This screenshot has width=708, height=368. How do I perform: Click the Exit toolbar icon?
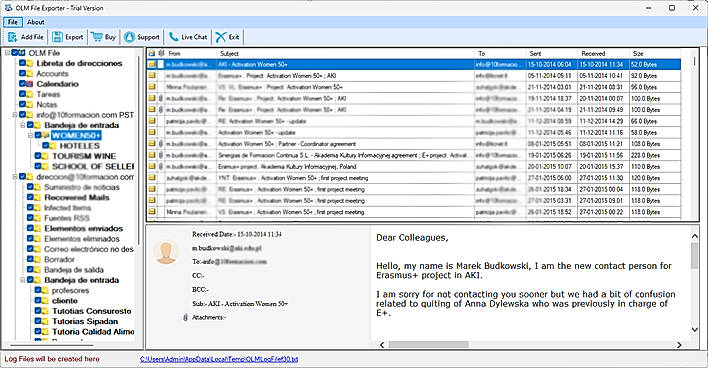click(x=221, y=37)
